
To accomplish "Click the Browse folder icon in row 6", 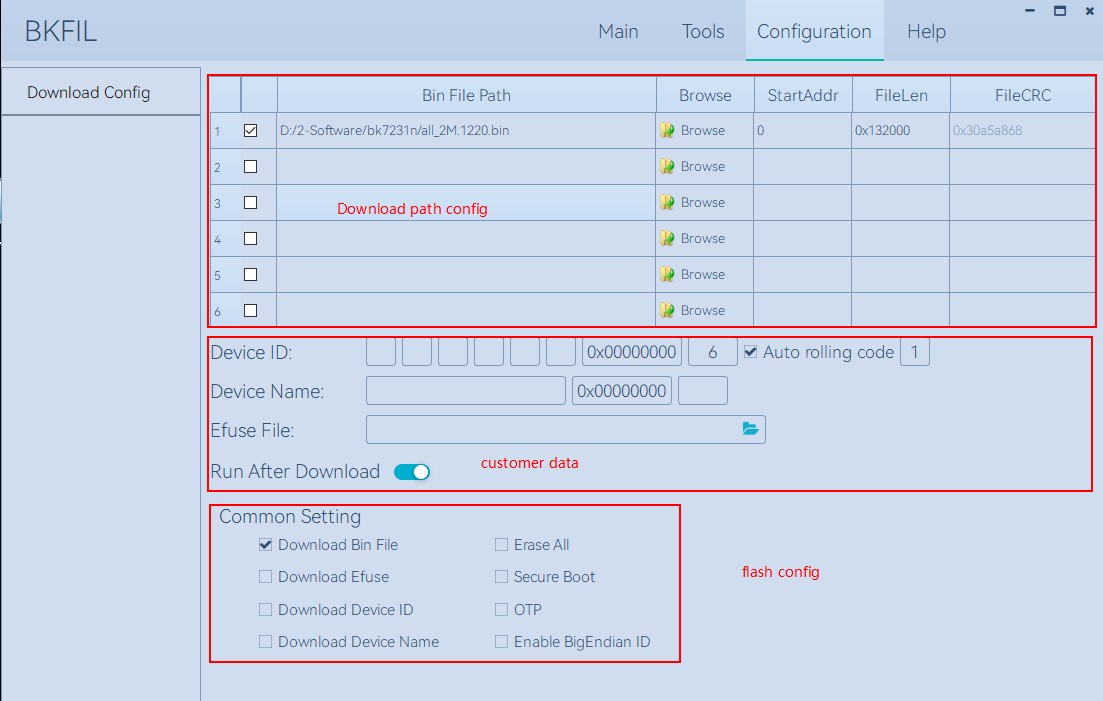I will tap(667, 311).
